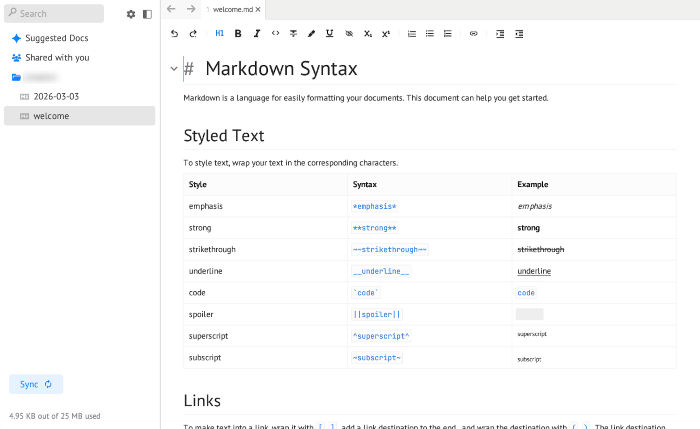Click the Redo icon in the toolbar

[x=193, y=33]
